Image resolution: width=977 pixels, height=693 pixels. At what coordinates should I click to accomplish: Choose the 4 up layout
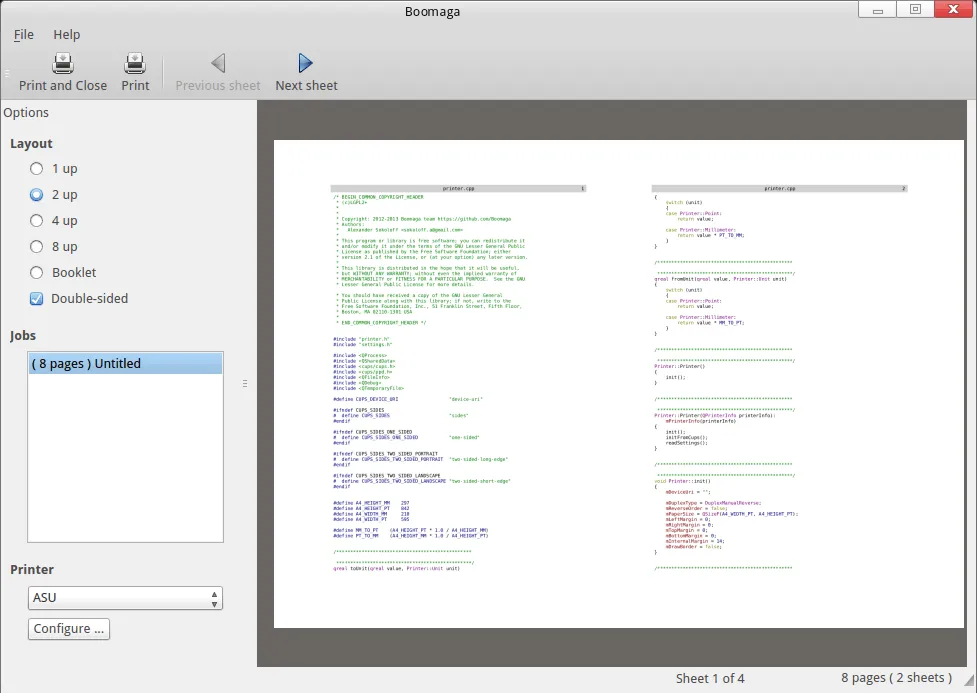tap(36, 220)
